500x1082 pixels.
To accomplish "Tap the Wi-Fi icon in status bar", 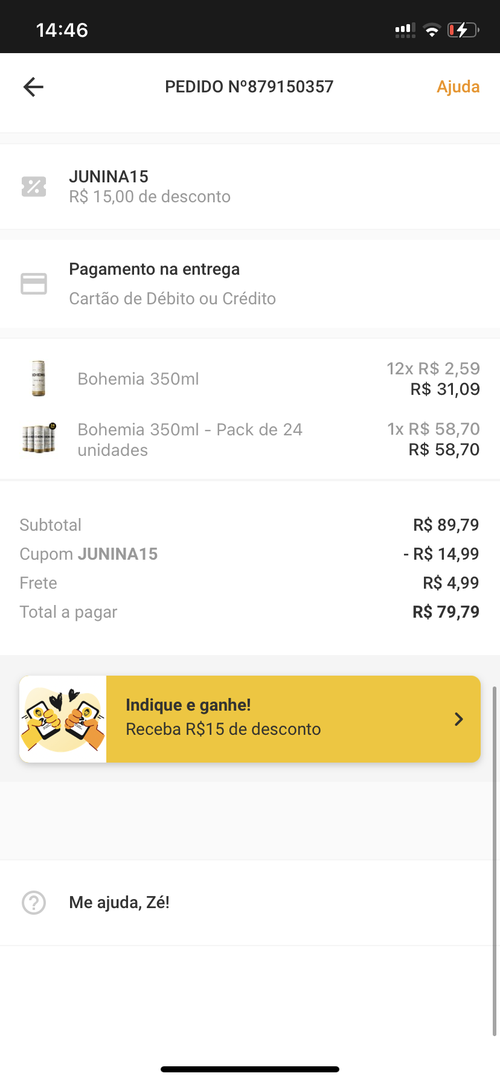I will click(432, 30).
